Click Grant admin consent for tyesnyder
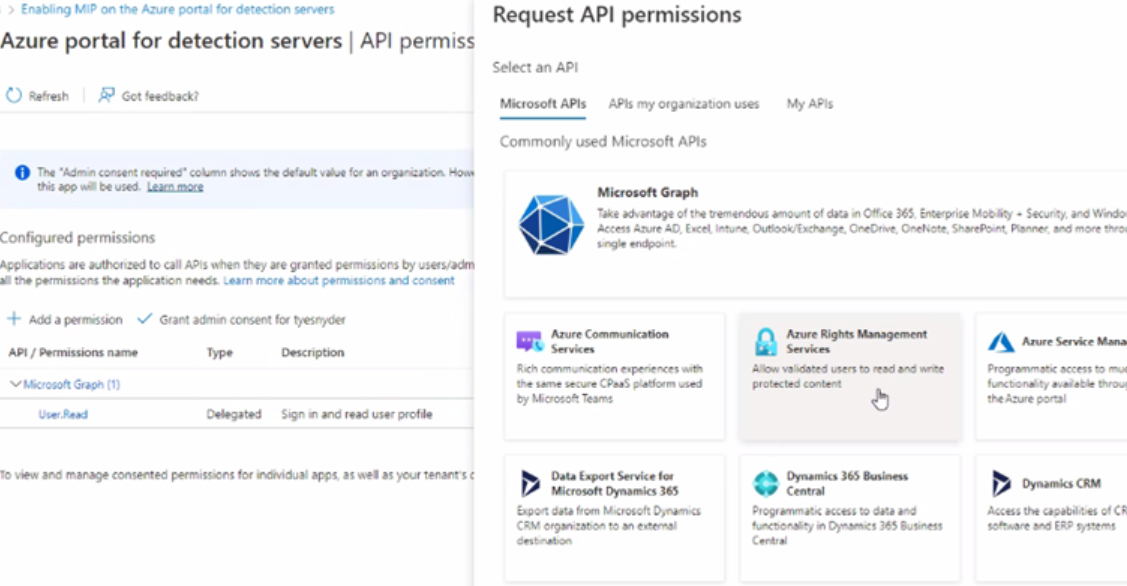1127x586 pixels. point(242,319)
